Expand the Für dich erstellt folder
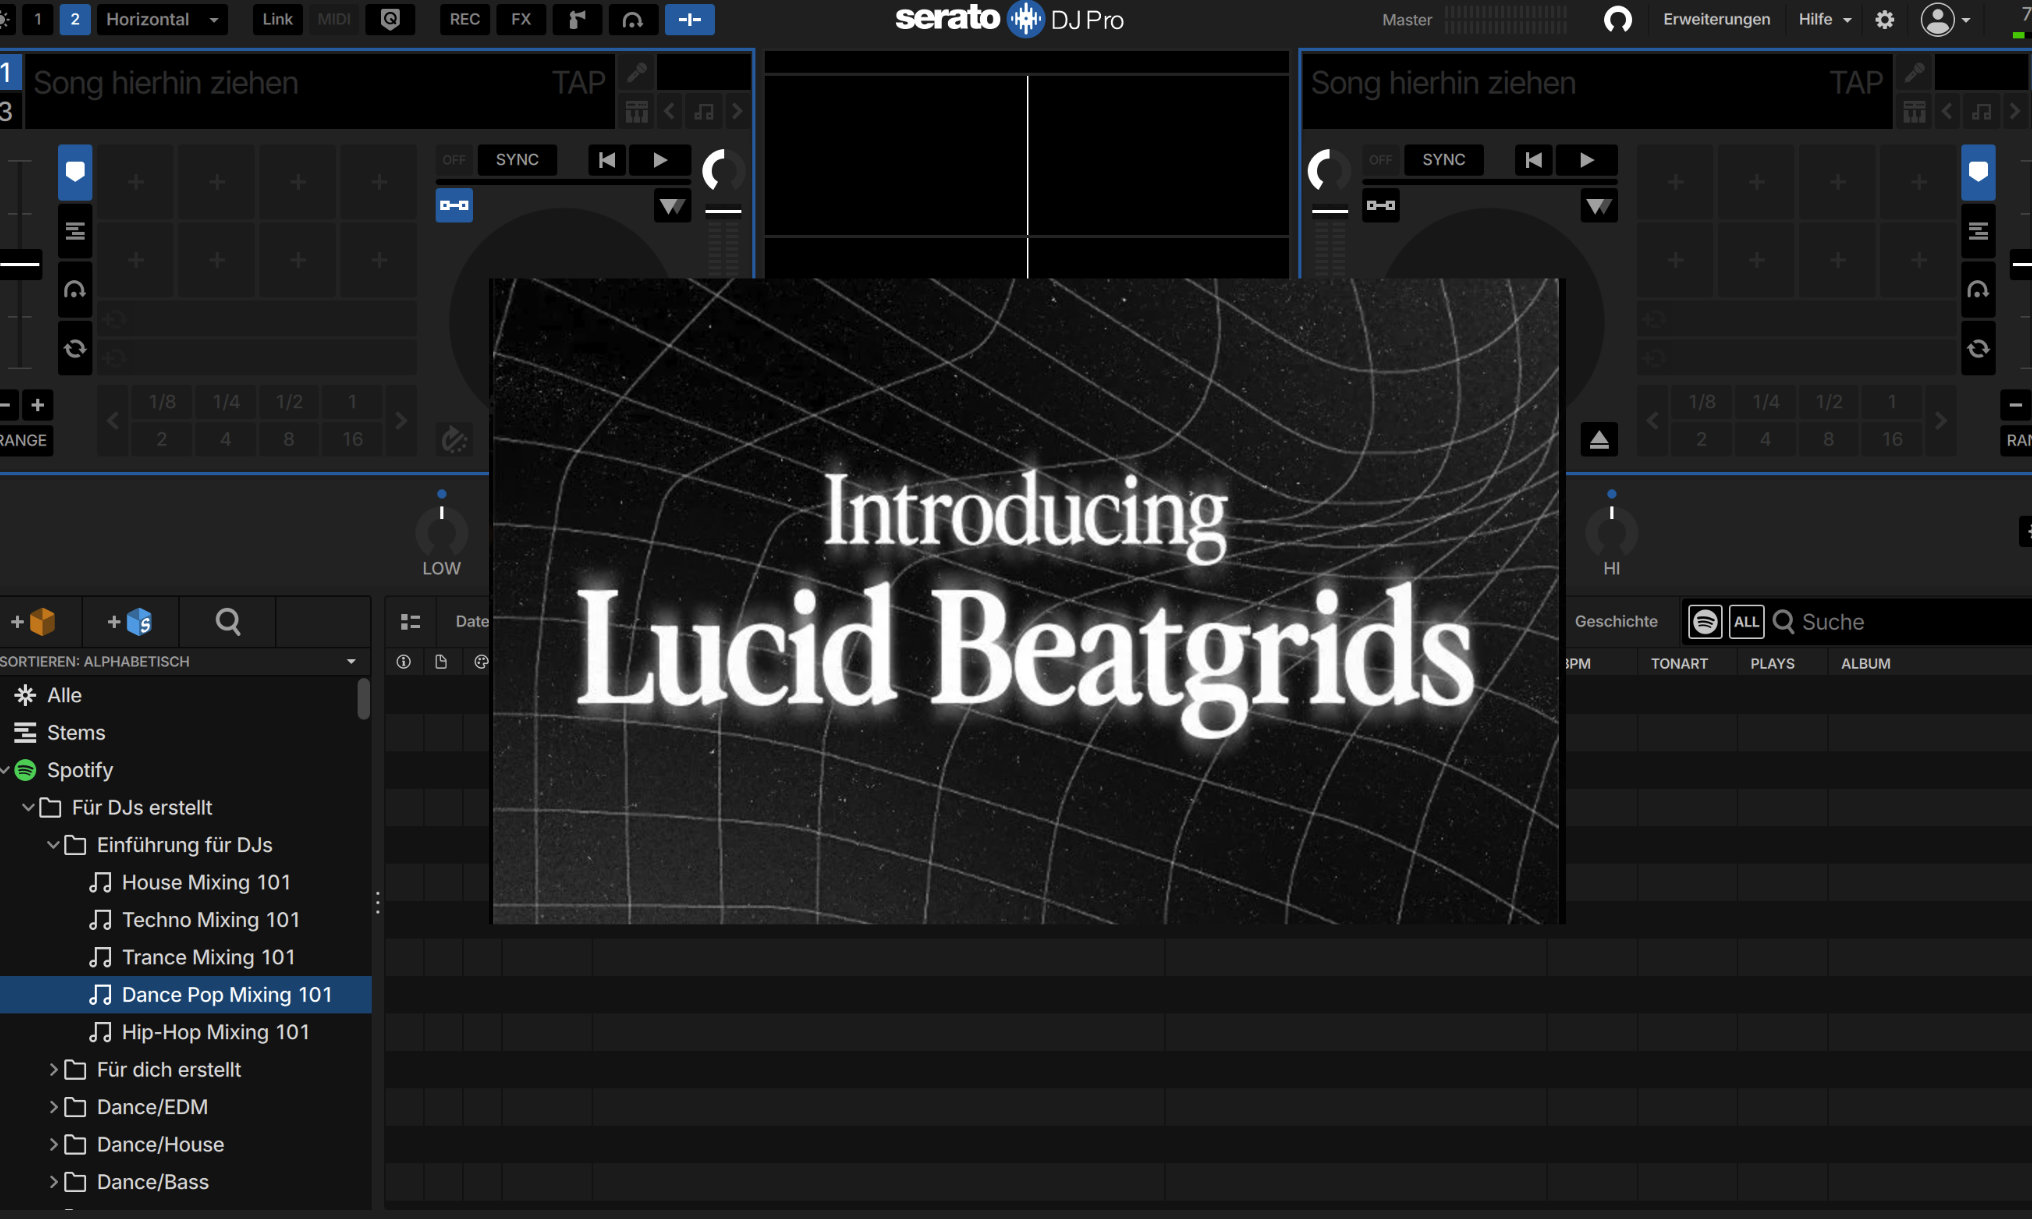Viewport: 2032px width, 1219px height. pos(53,1070)
